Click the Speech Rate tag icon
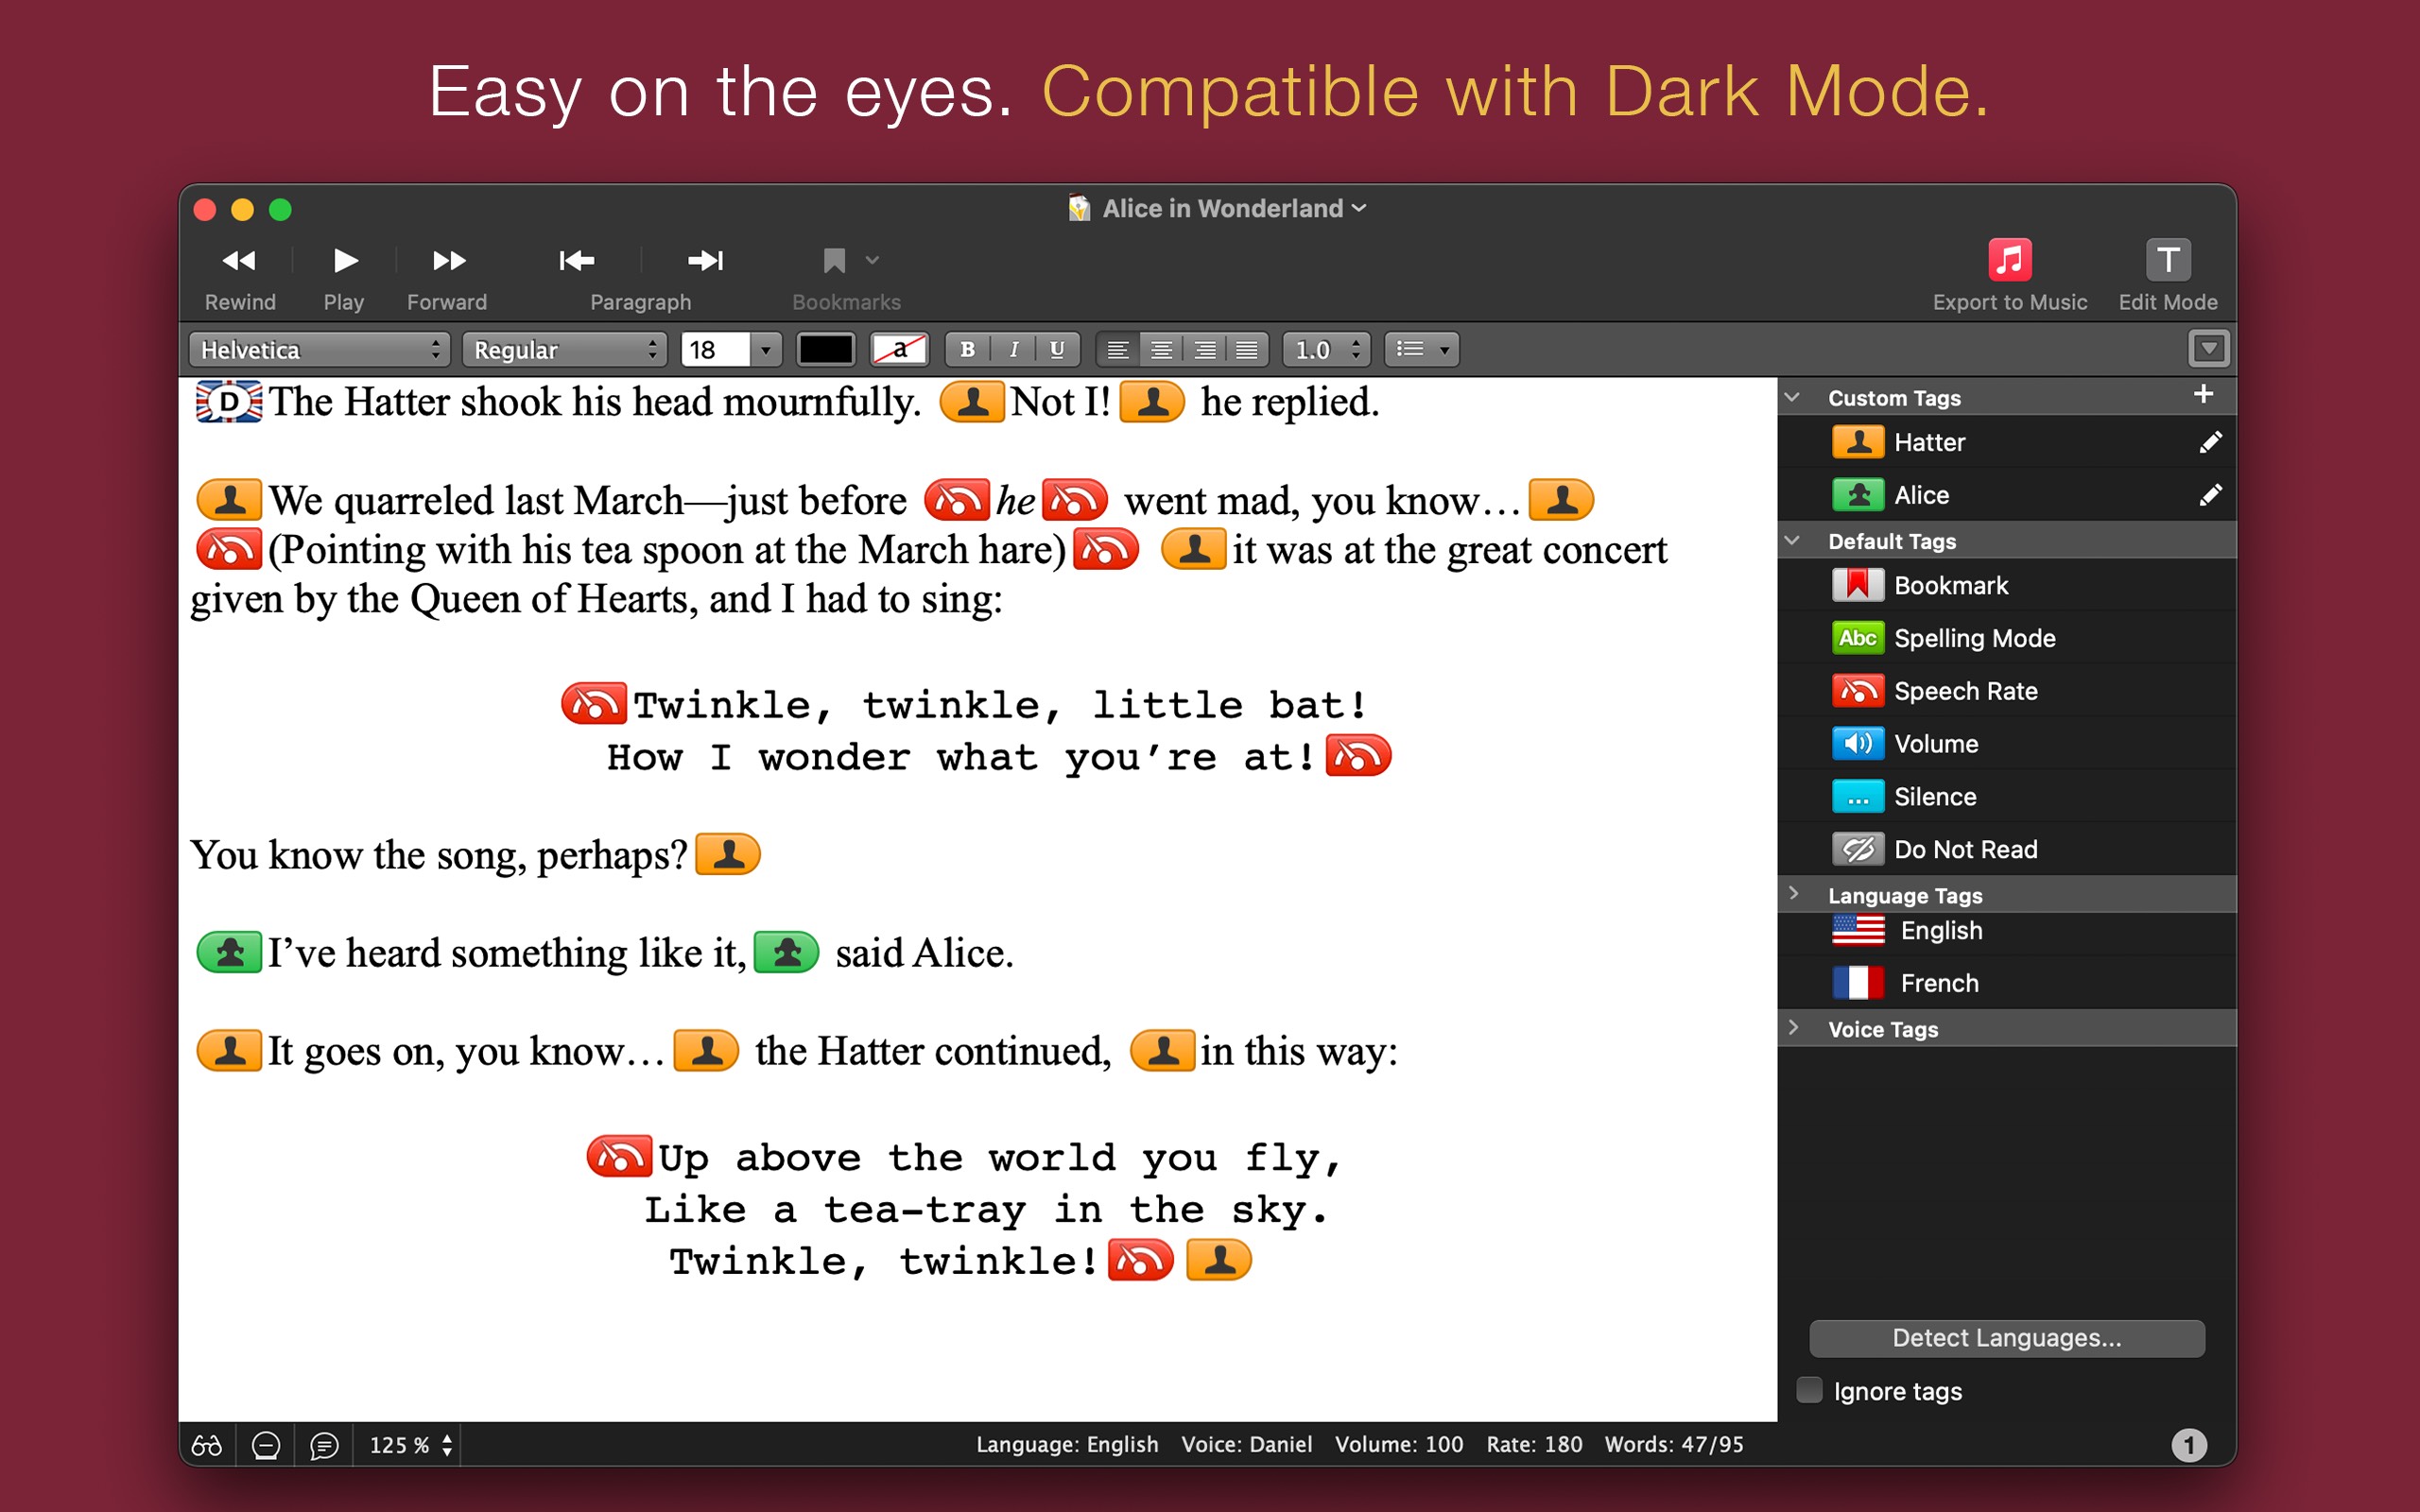2420x1512 pixels. click(x=1857, y=691)
